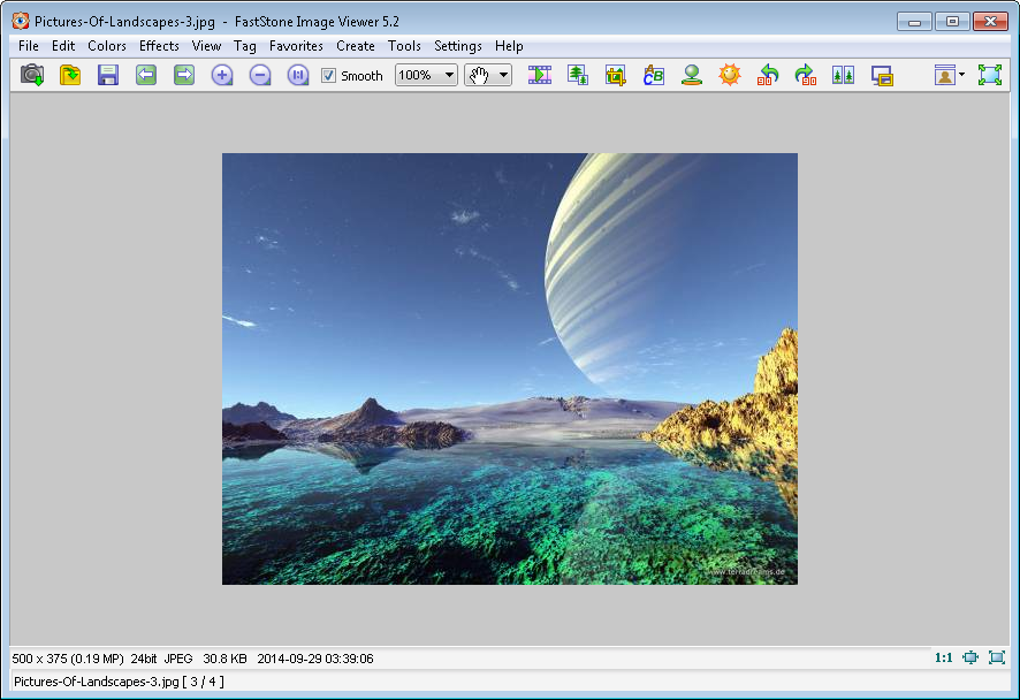Open the Tools menu

(x=404, y=46)
